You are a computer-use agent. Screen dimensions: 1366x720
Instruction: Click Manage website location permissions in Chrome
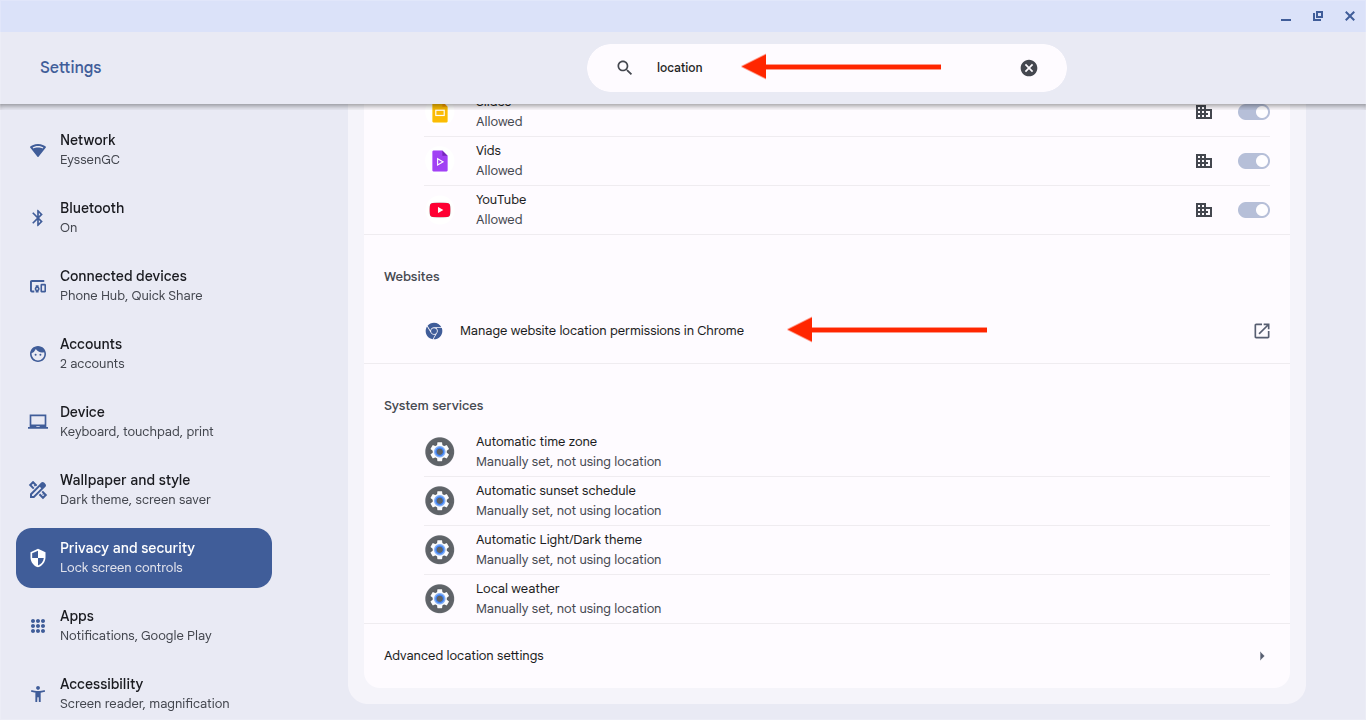(601, 331)
